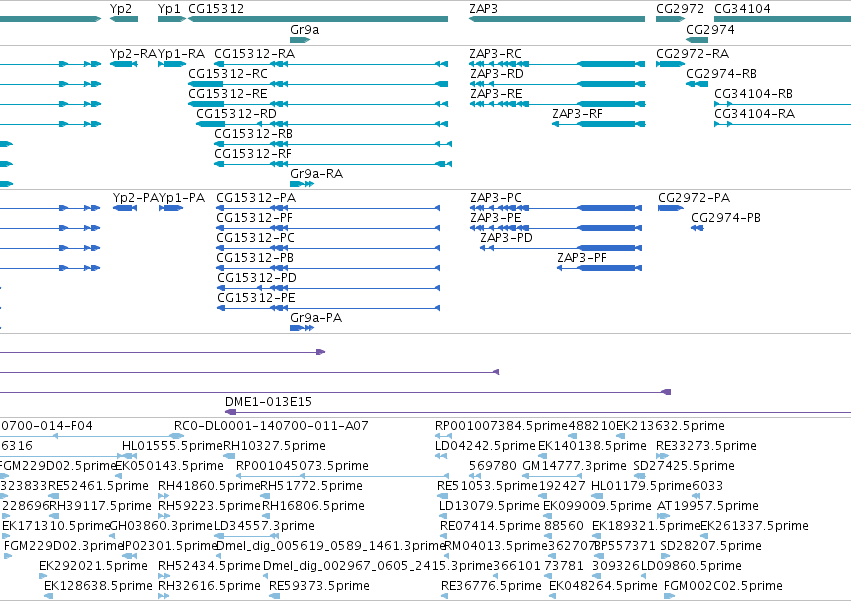Open transcript Gr9a-RA
This screenshot has width=851, height=601.
(x=316, y=174)
